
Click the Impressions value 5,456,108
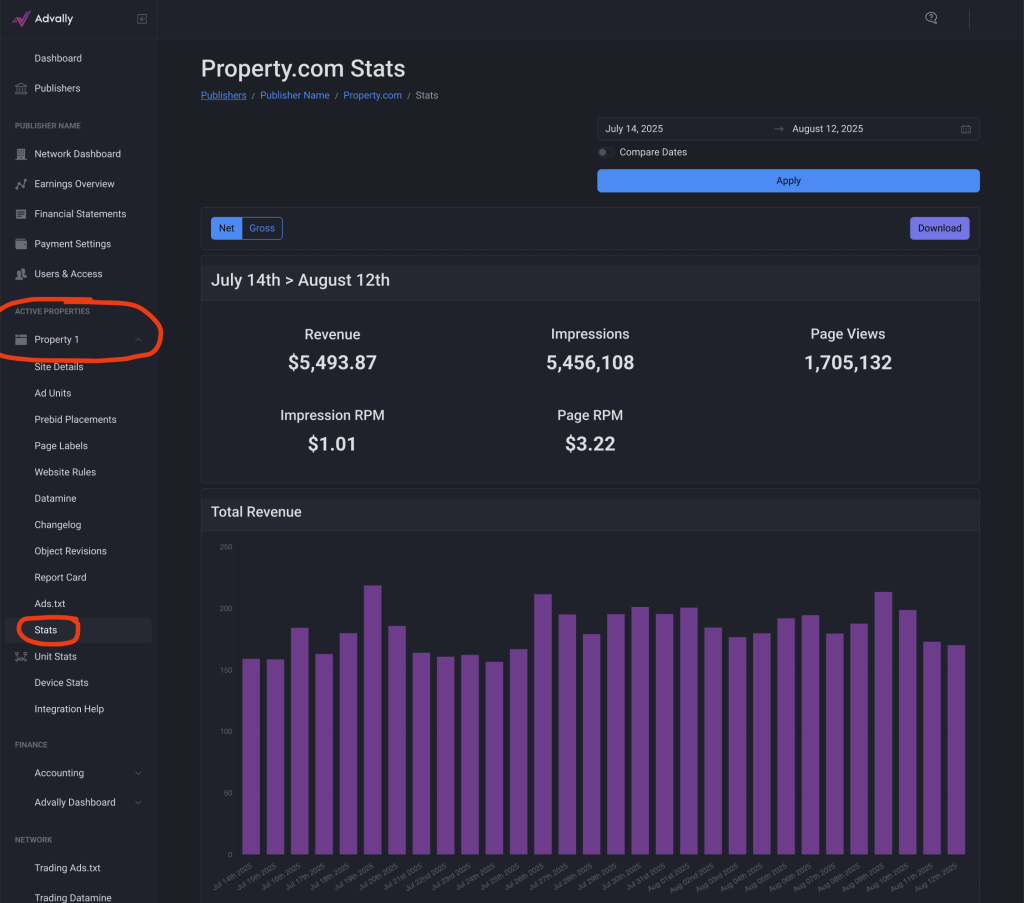[590, 363]
